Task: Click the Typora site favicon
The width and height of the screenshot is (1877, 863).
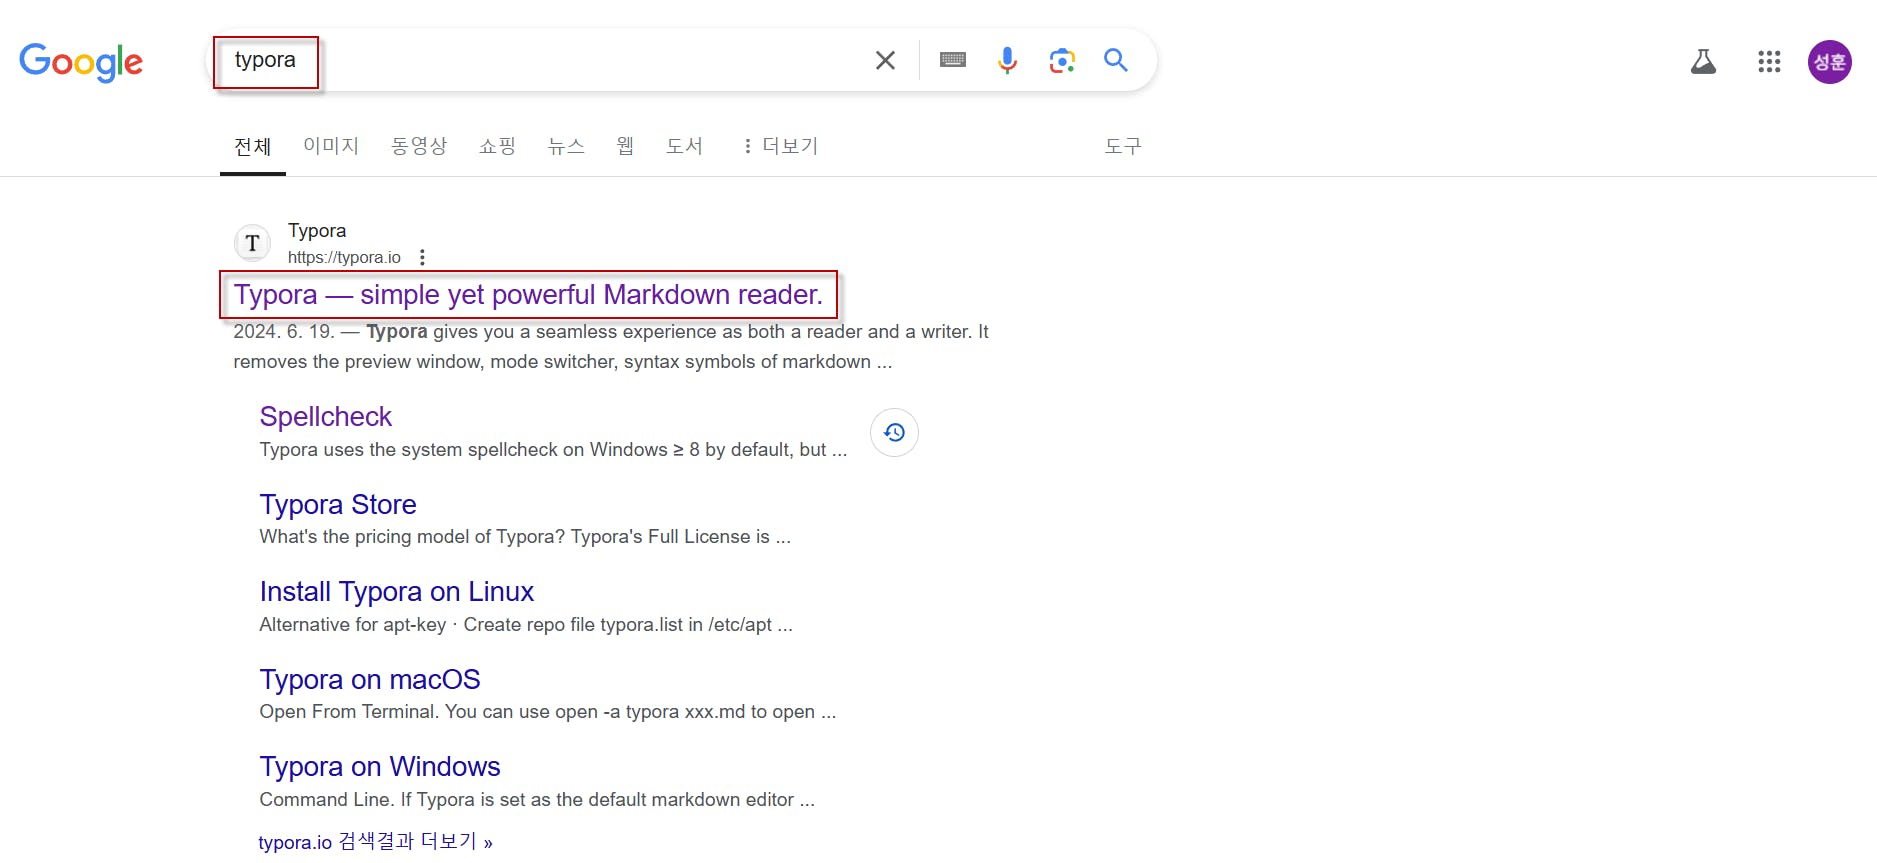Action: pyautogui.click(x=252, y=243)
